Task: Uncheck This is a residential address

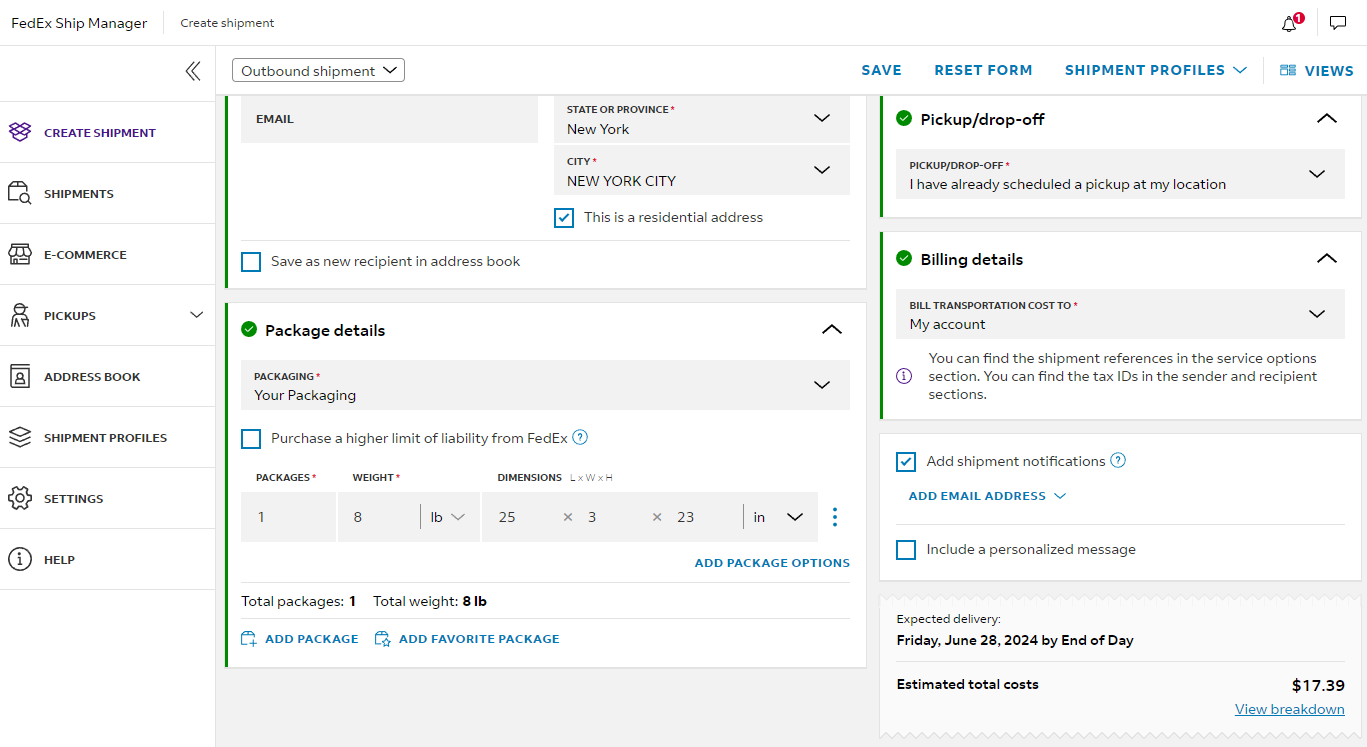Action: (x=564, y=217)
